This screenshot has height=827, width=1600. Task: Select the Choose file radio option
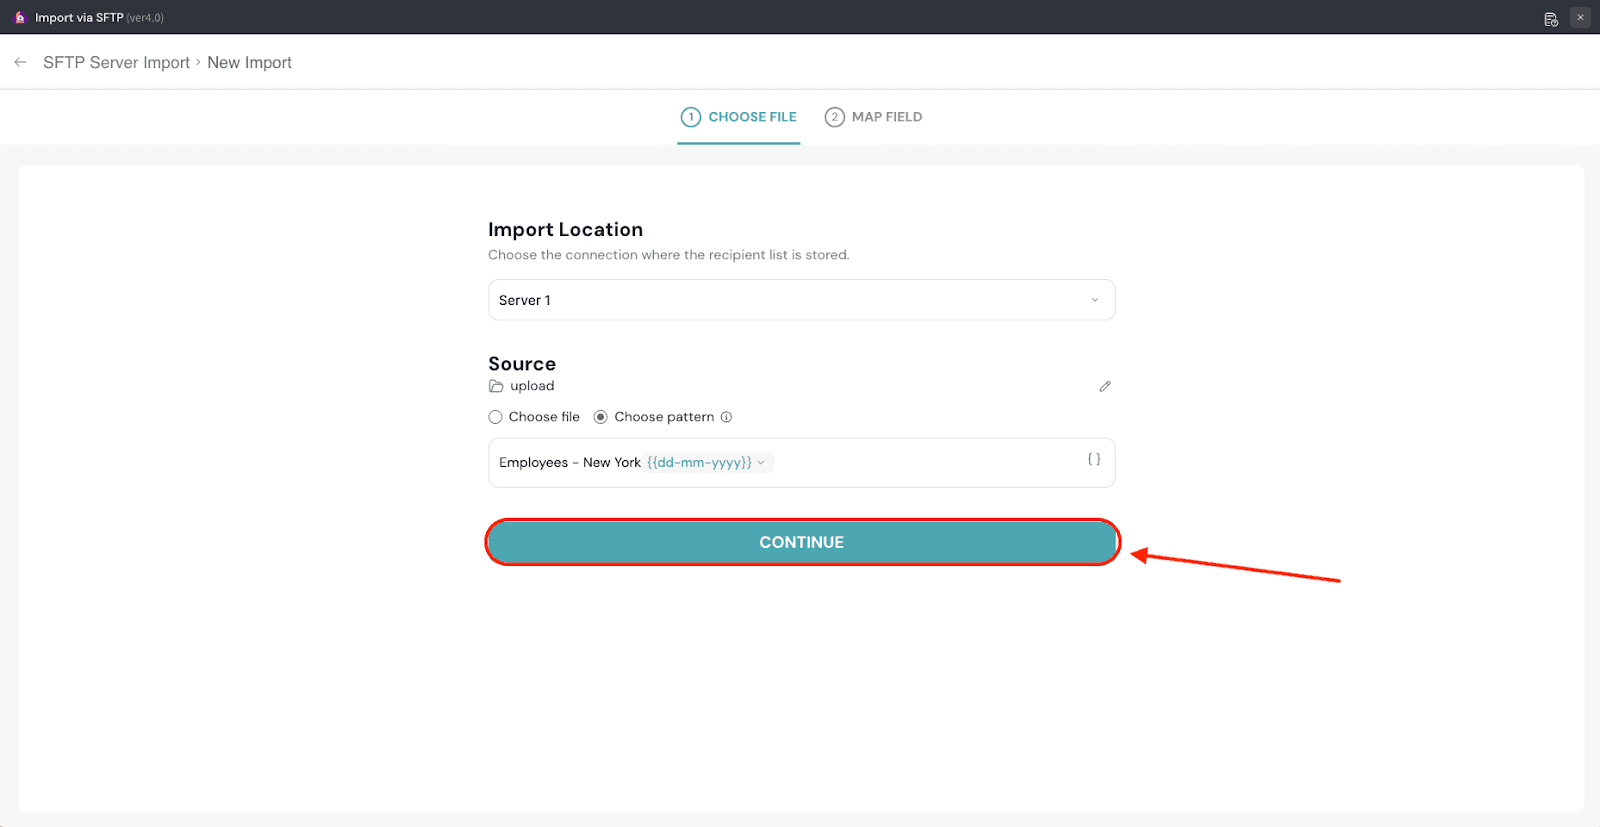point(495,417)
